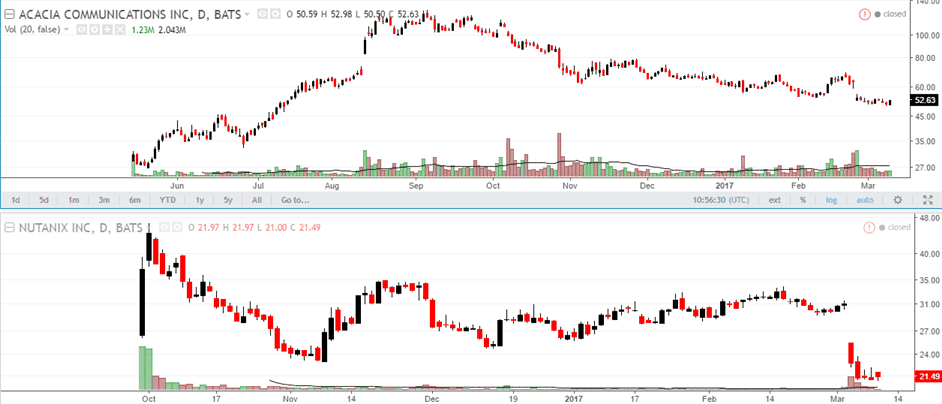This screenshot has width=942, height=404.
Task: Click the 35.00 label on the Nutanix price axis
Action: coord(928,280)
